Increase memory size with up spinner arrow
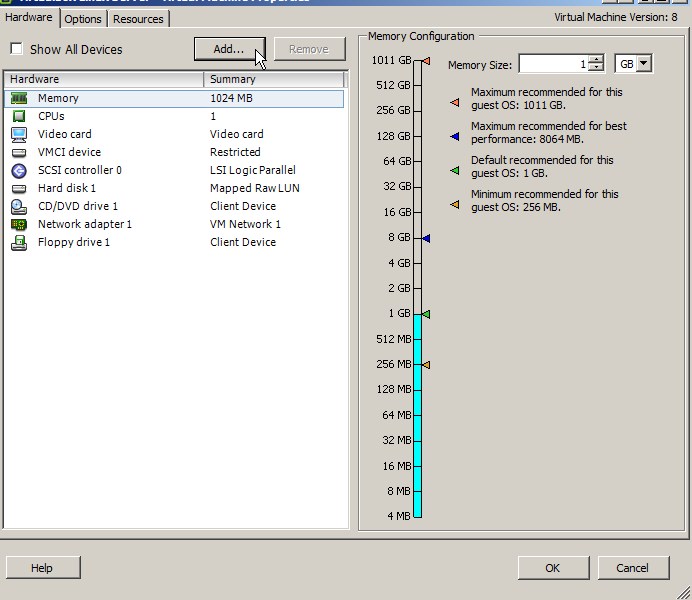692x600 pixels. [x=596, y=60]
